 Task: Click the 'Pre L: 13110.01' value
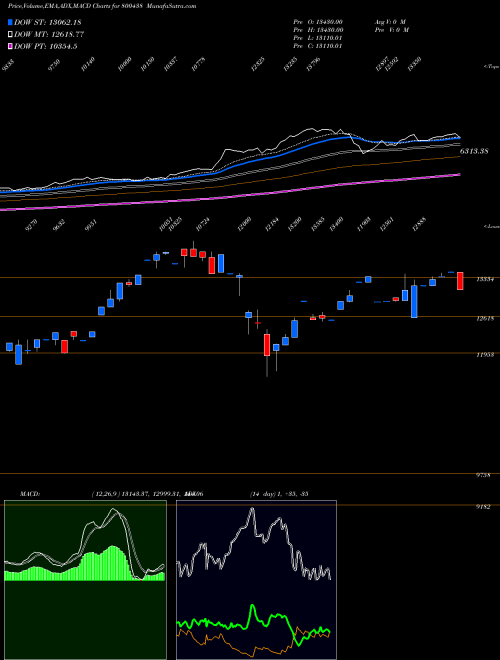(x=318, y=37)
